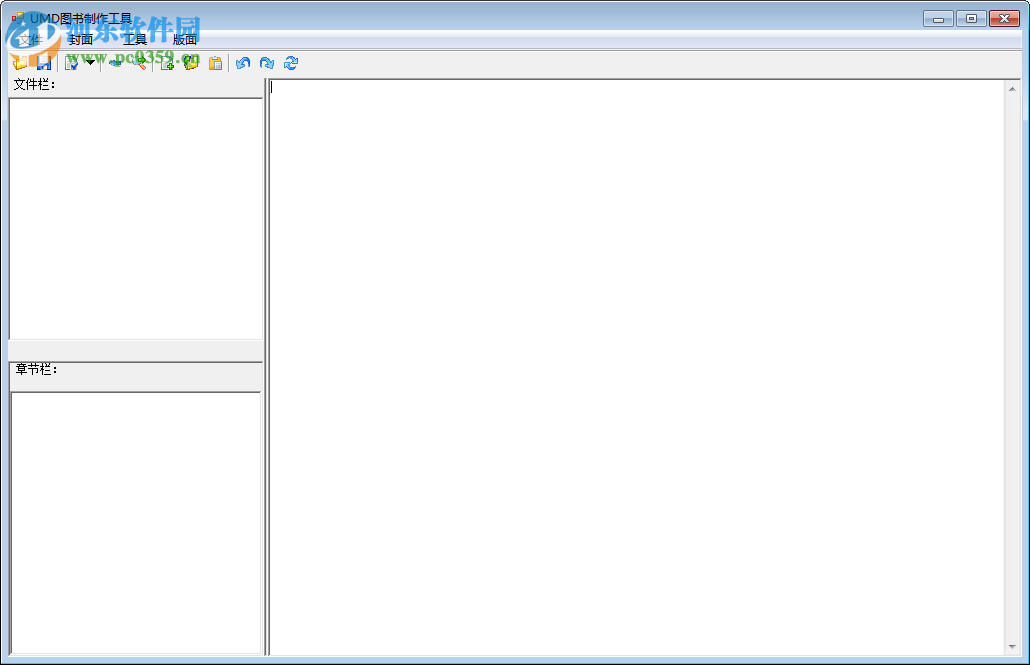Screen dimensions: 1030x665
Task: Click inside the 章节栏 chapter list panel
Action: pyautogui.click(x=136, y=523)
